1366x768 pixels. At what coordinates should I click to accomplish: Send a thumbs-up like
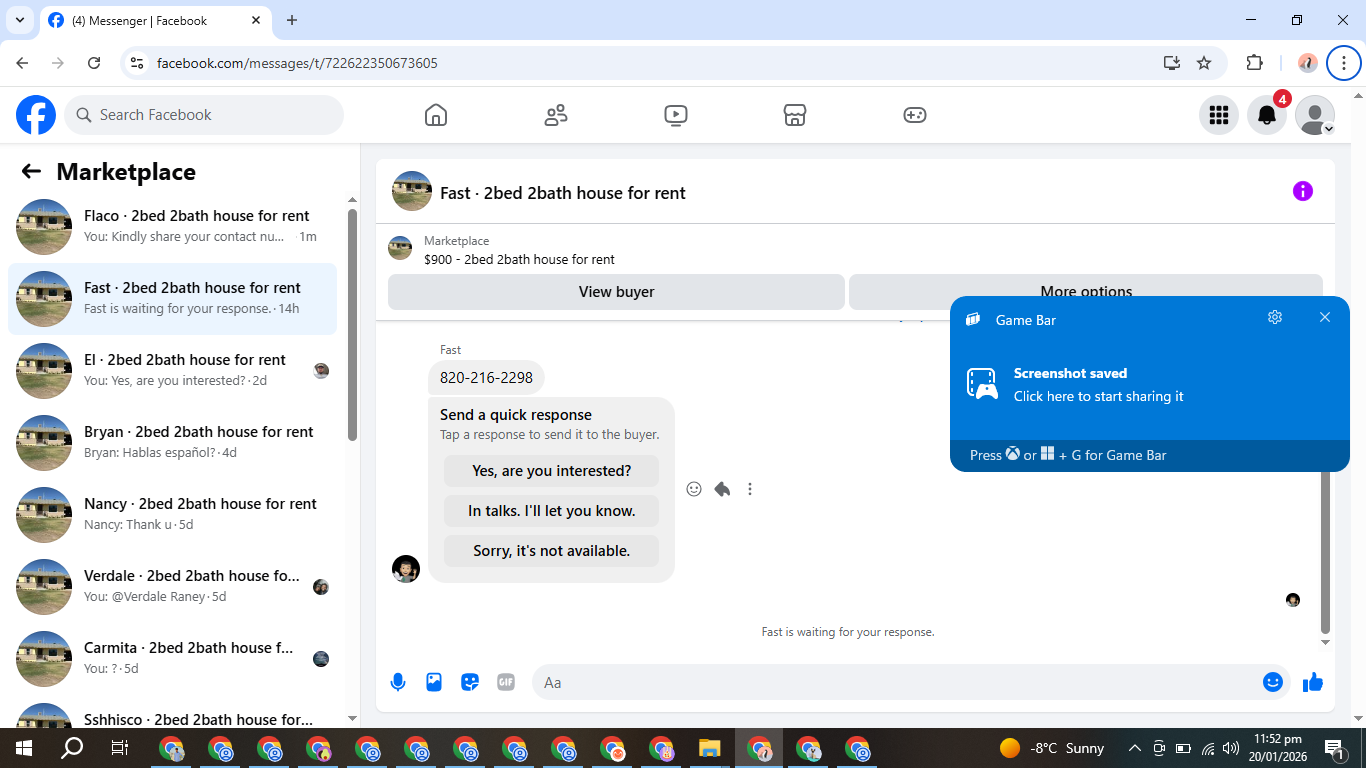click(x=1313, y=682)
